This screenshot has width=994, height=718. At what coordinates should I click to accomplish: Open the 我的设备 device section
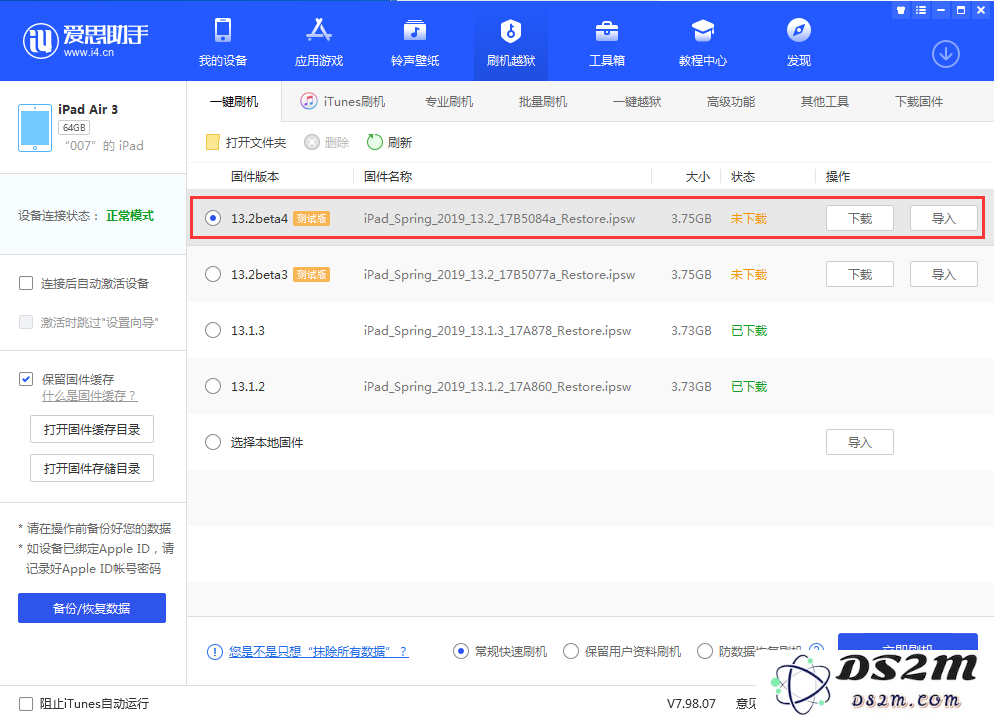pyautogui.click(x=223, y=42)
